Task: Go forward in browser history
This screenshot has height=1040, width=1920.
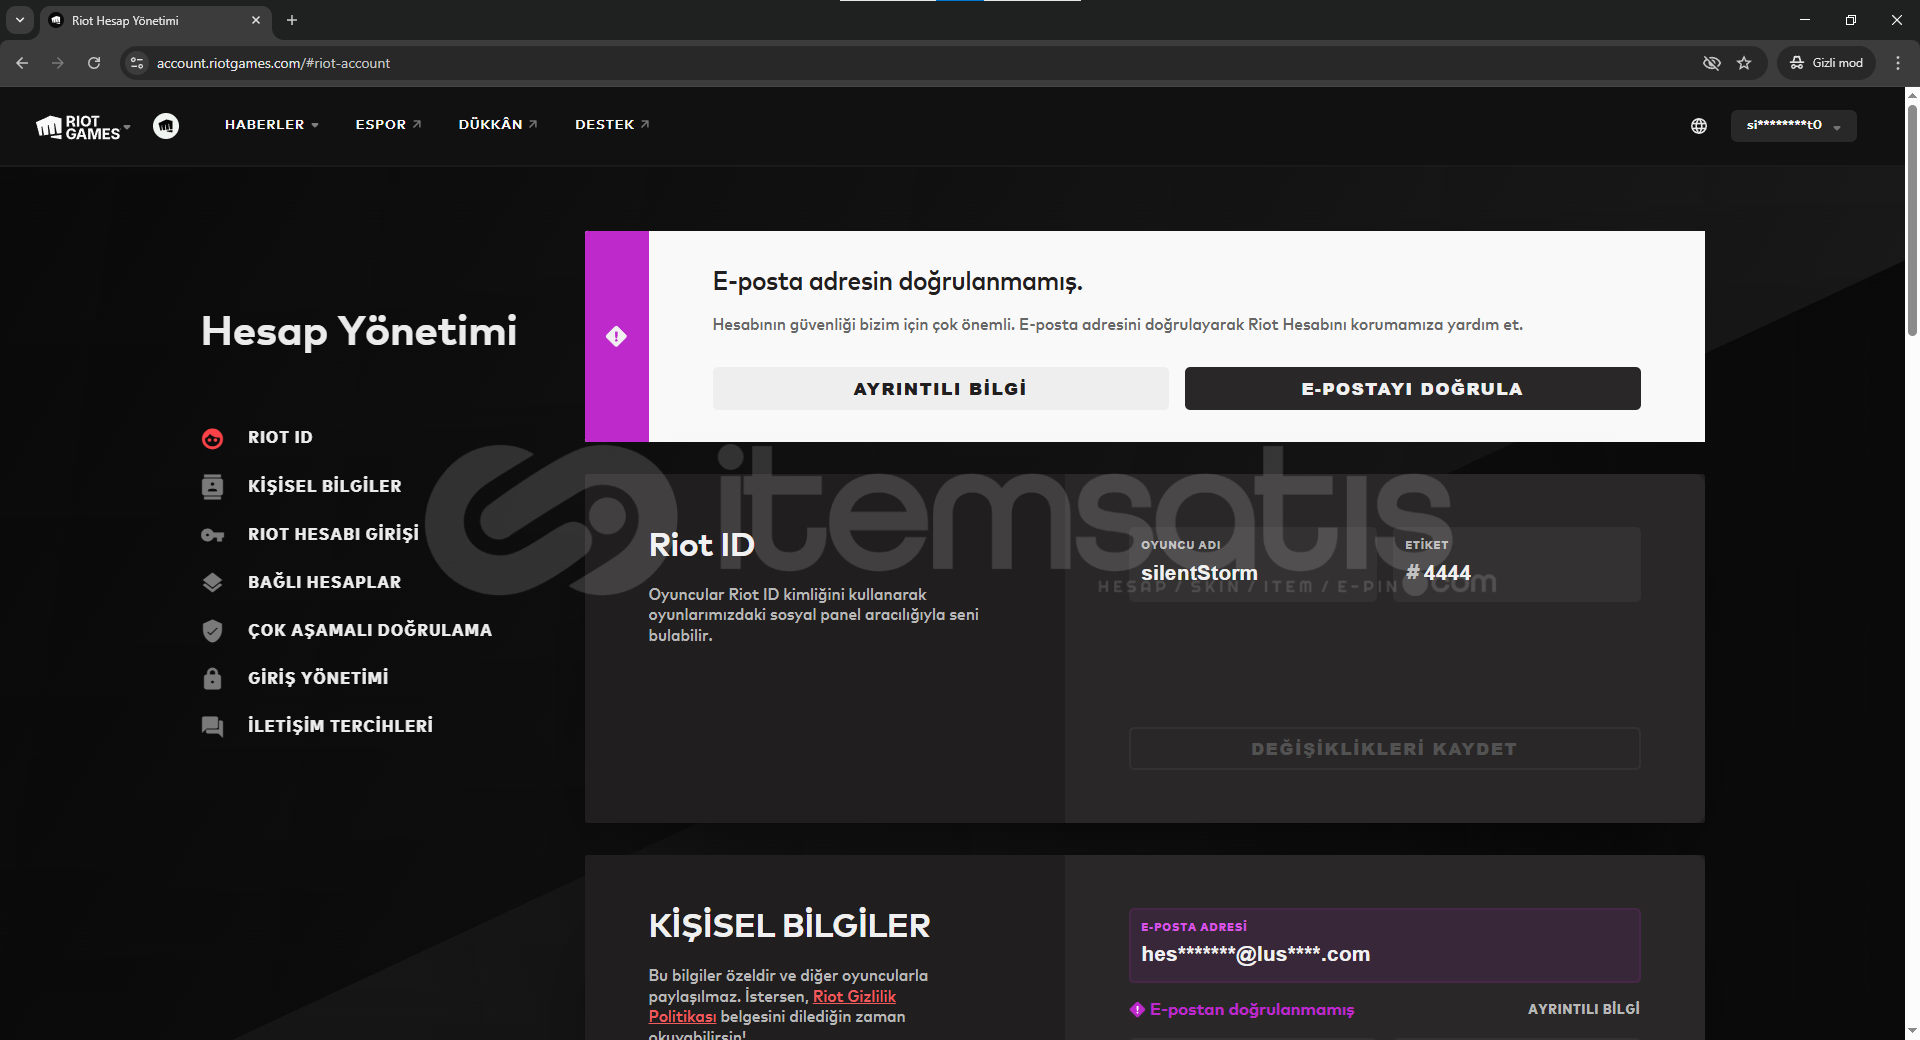Action: (x=58, y=63)
